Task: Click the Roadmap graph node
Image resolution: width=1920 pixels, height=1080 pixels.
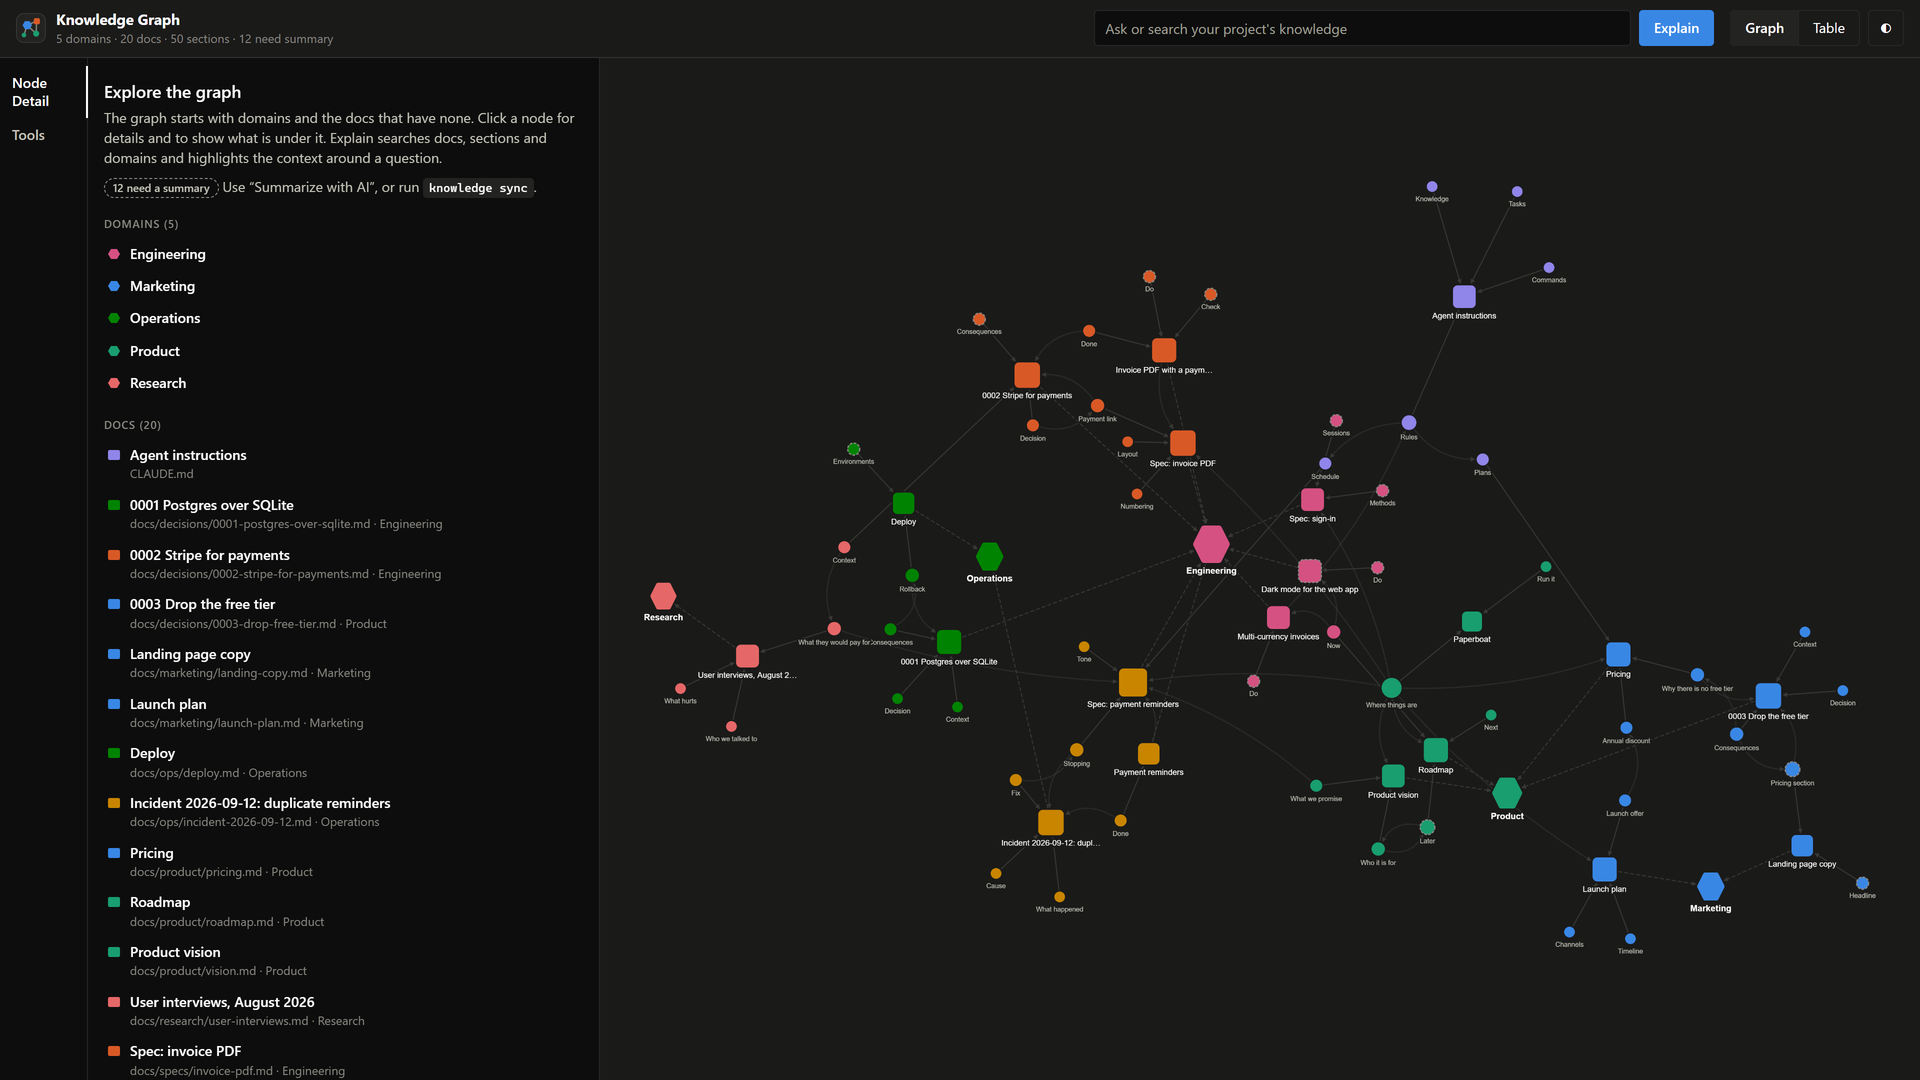Action: click(1435, 750)
